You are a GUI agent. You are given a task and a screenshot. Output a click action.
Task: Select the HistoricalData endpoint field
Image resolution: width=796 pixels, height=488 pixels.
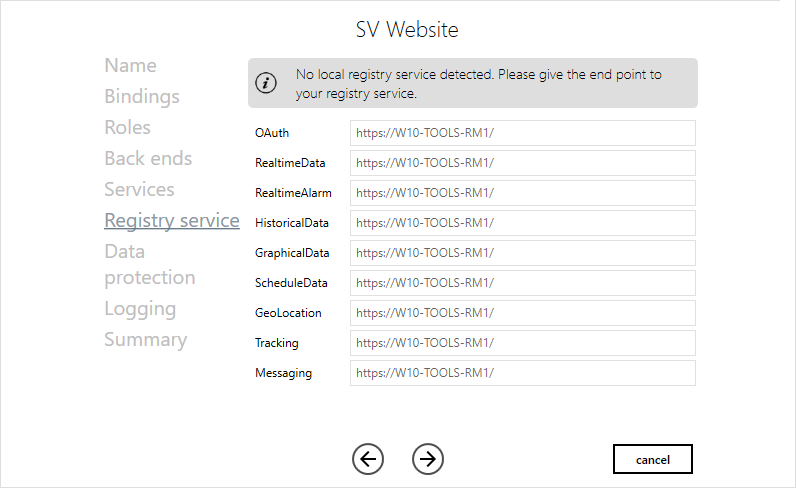tap(522, 223)
